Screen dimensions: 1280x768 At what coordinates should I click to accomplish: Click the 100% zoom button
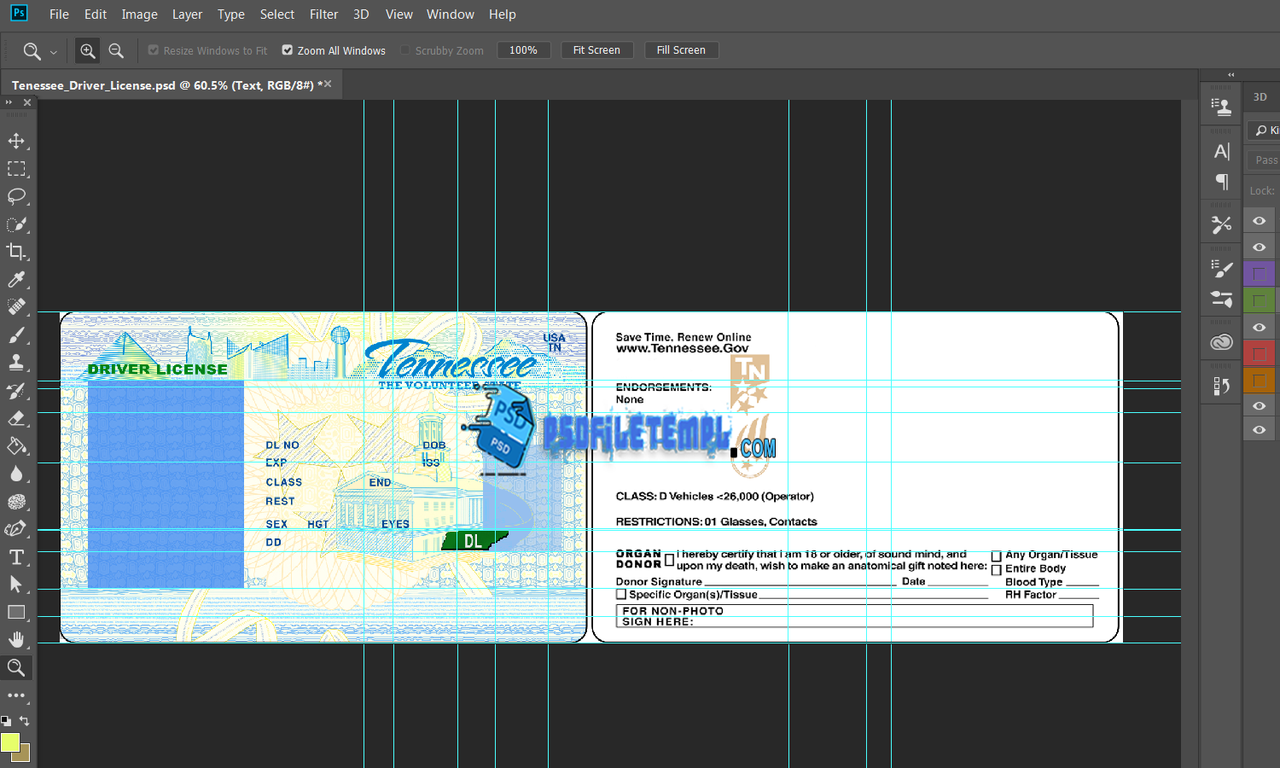pos(524,50)
